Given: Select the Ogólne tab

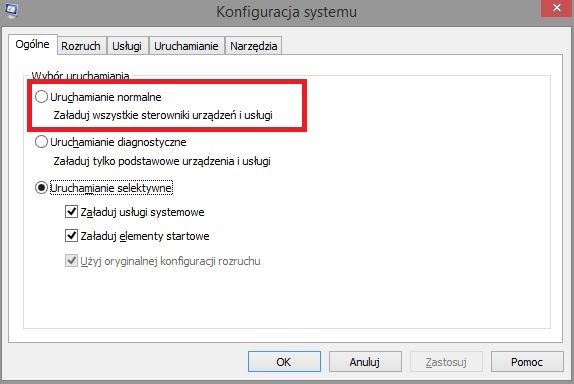Looking at the screenshot, I should tap(33, 44).
